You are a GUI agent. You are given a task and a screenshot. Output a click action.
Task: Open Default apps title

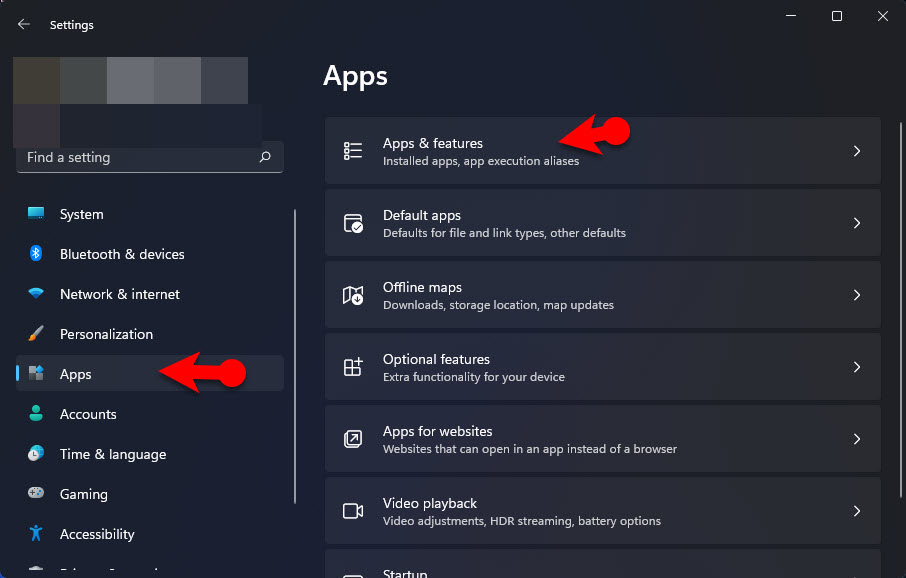coord(422,215)
